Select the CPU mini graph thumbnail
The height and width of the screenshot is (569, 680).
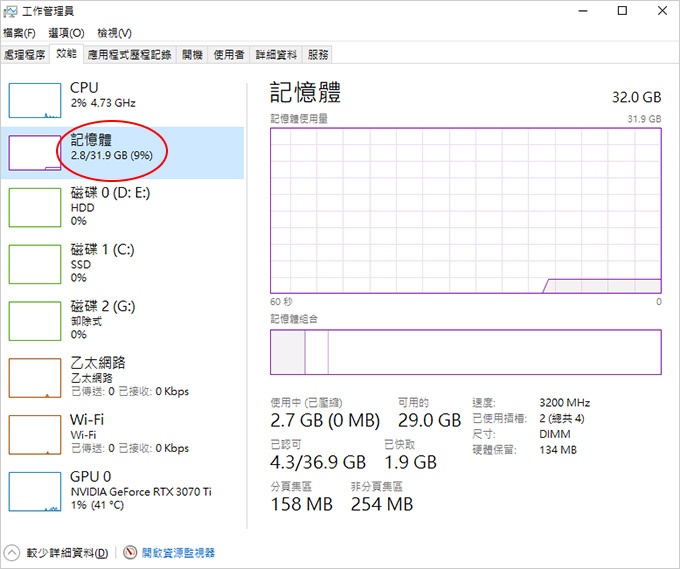[35, 101]
